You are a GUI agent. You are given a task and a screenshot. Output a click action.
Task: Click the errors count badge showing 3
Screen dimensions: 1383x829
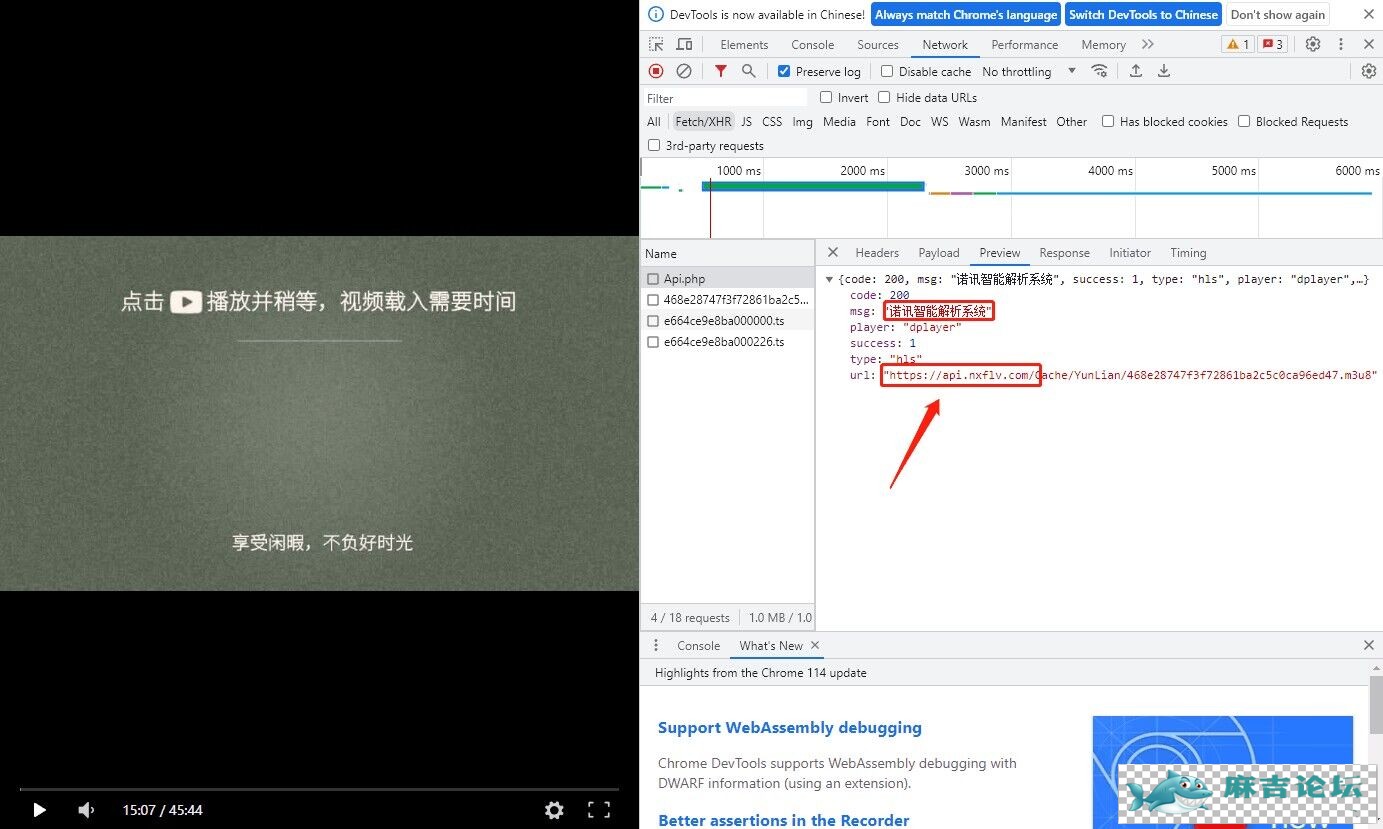coord(1272,44)
